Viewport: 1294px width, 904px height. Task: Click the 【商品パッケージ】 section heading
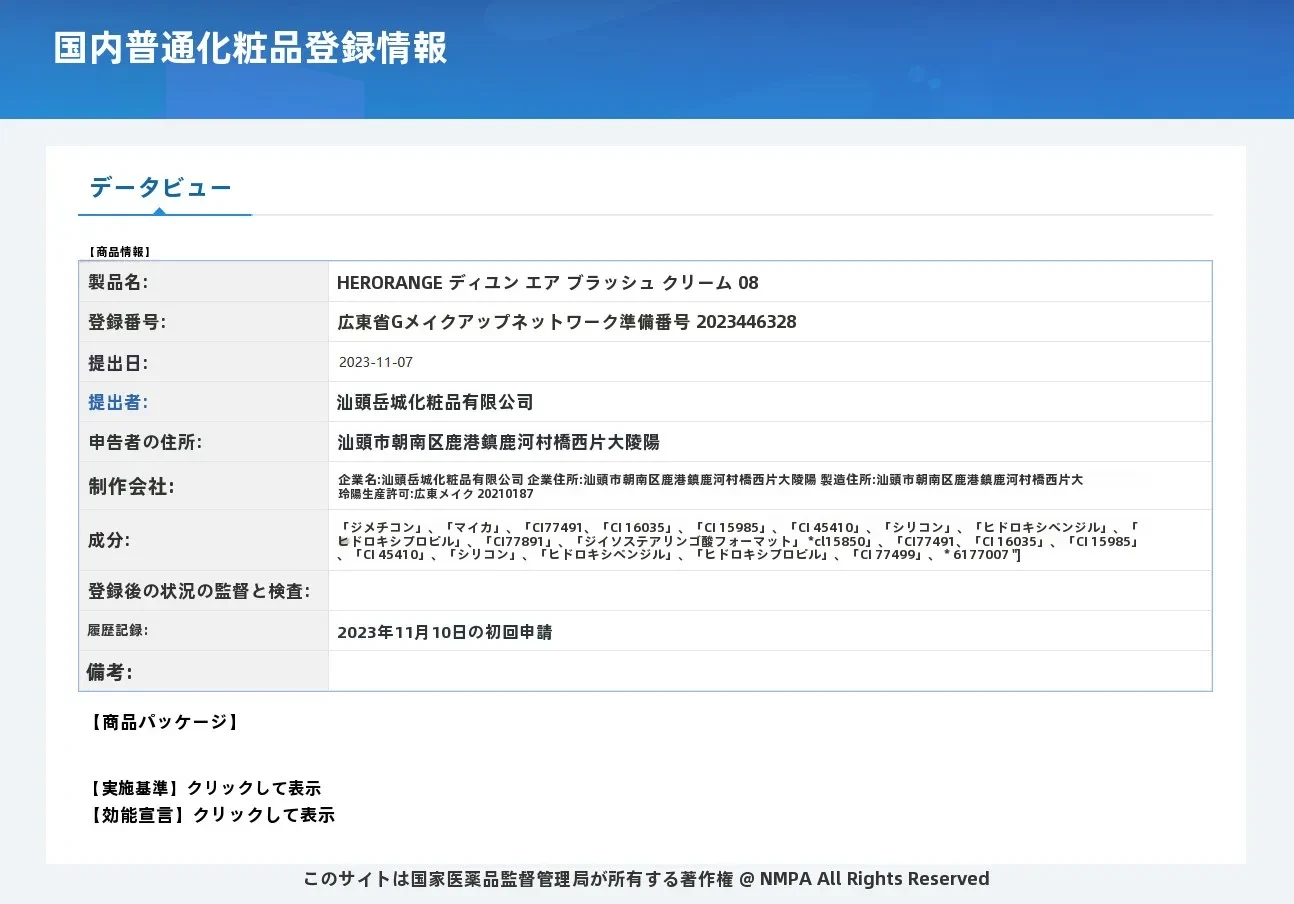165,722
